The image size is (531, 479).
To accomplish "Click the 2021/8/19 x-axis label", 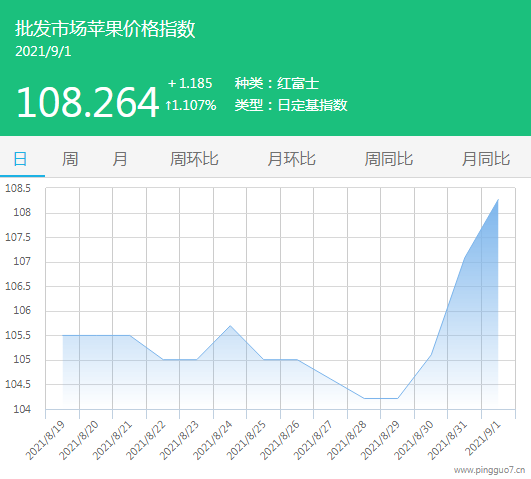I will point(45,440).
